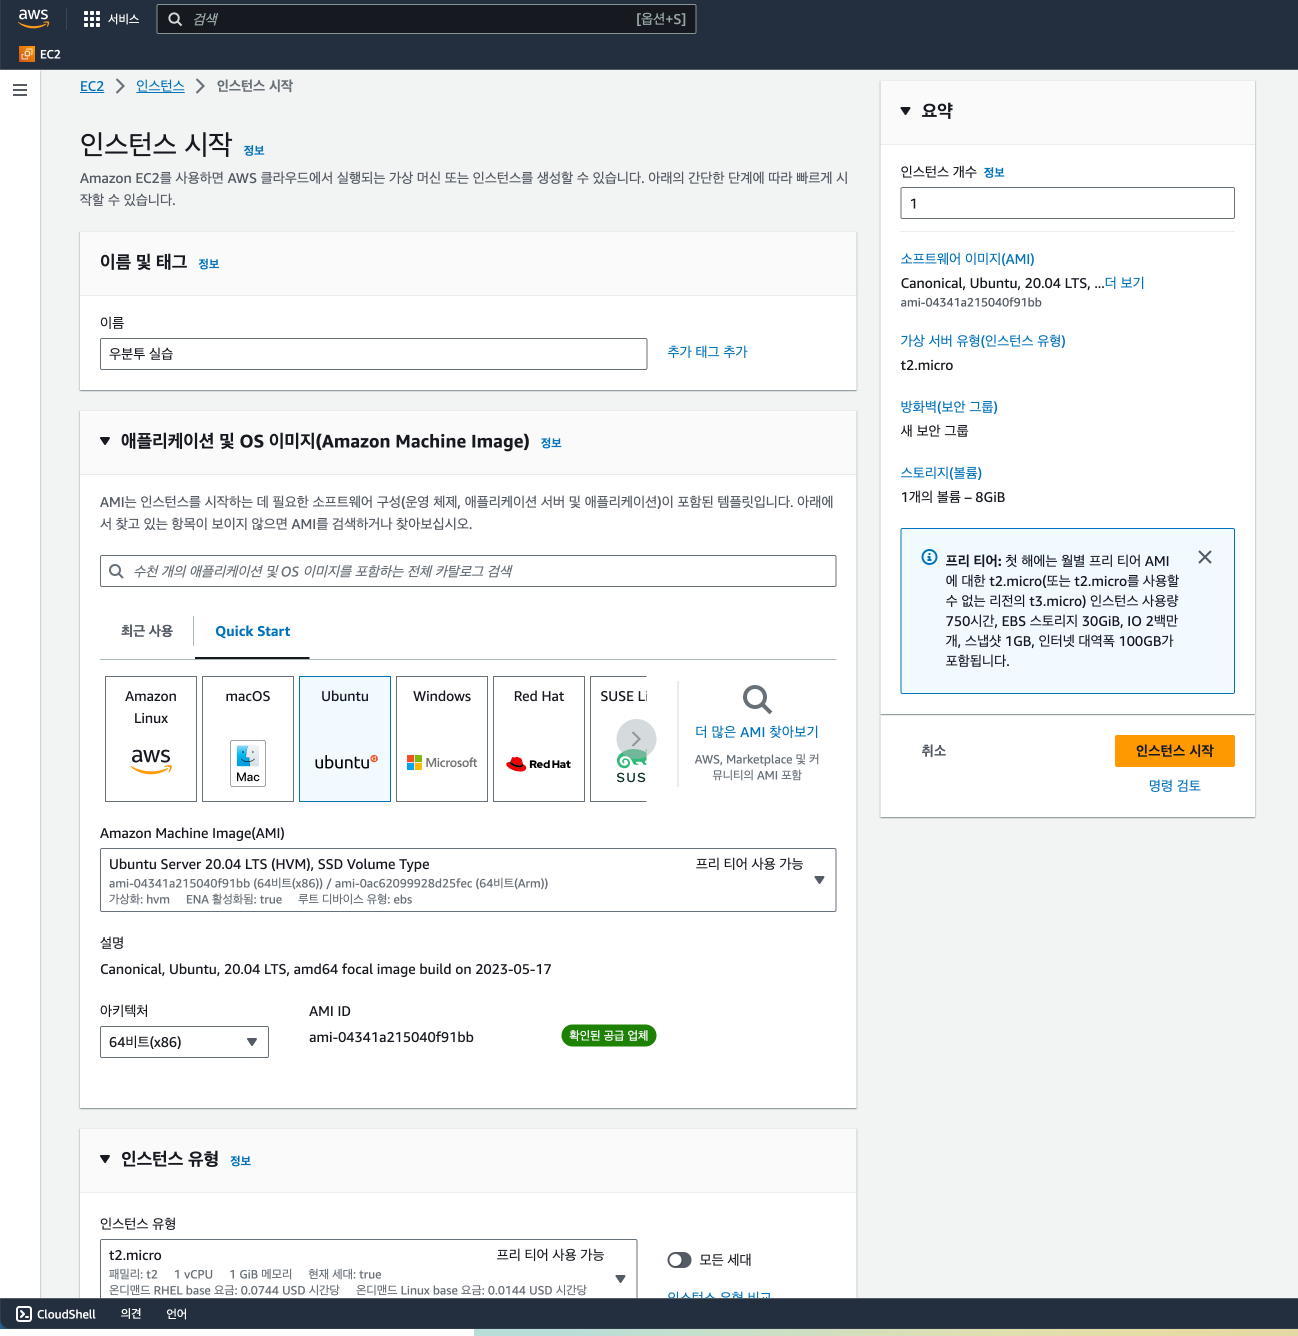Click the 취소 cancel button

(933, 751)
